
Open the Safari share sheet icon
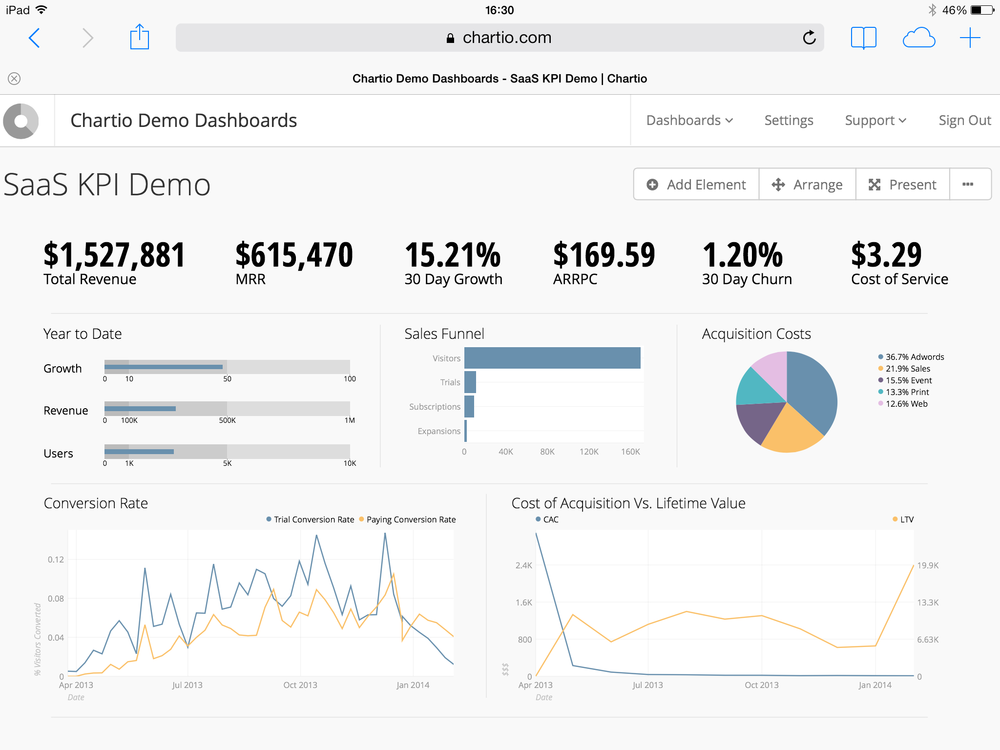[x=139, y=37]
